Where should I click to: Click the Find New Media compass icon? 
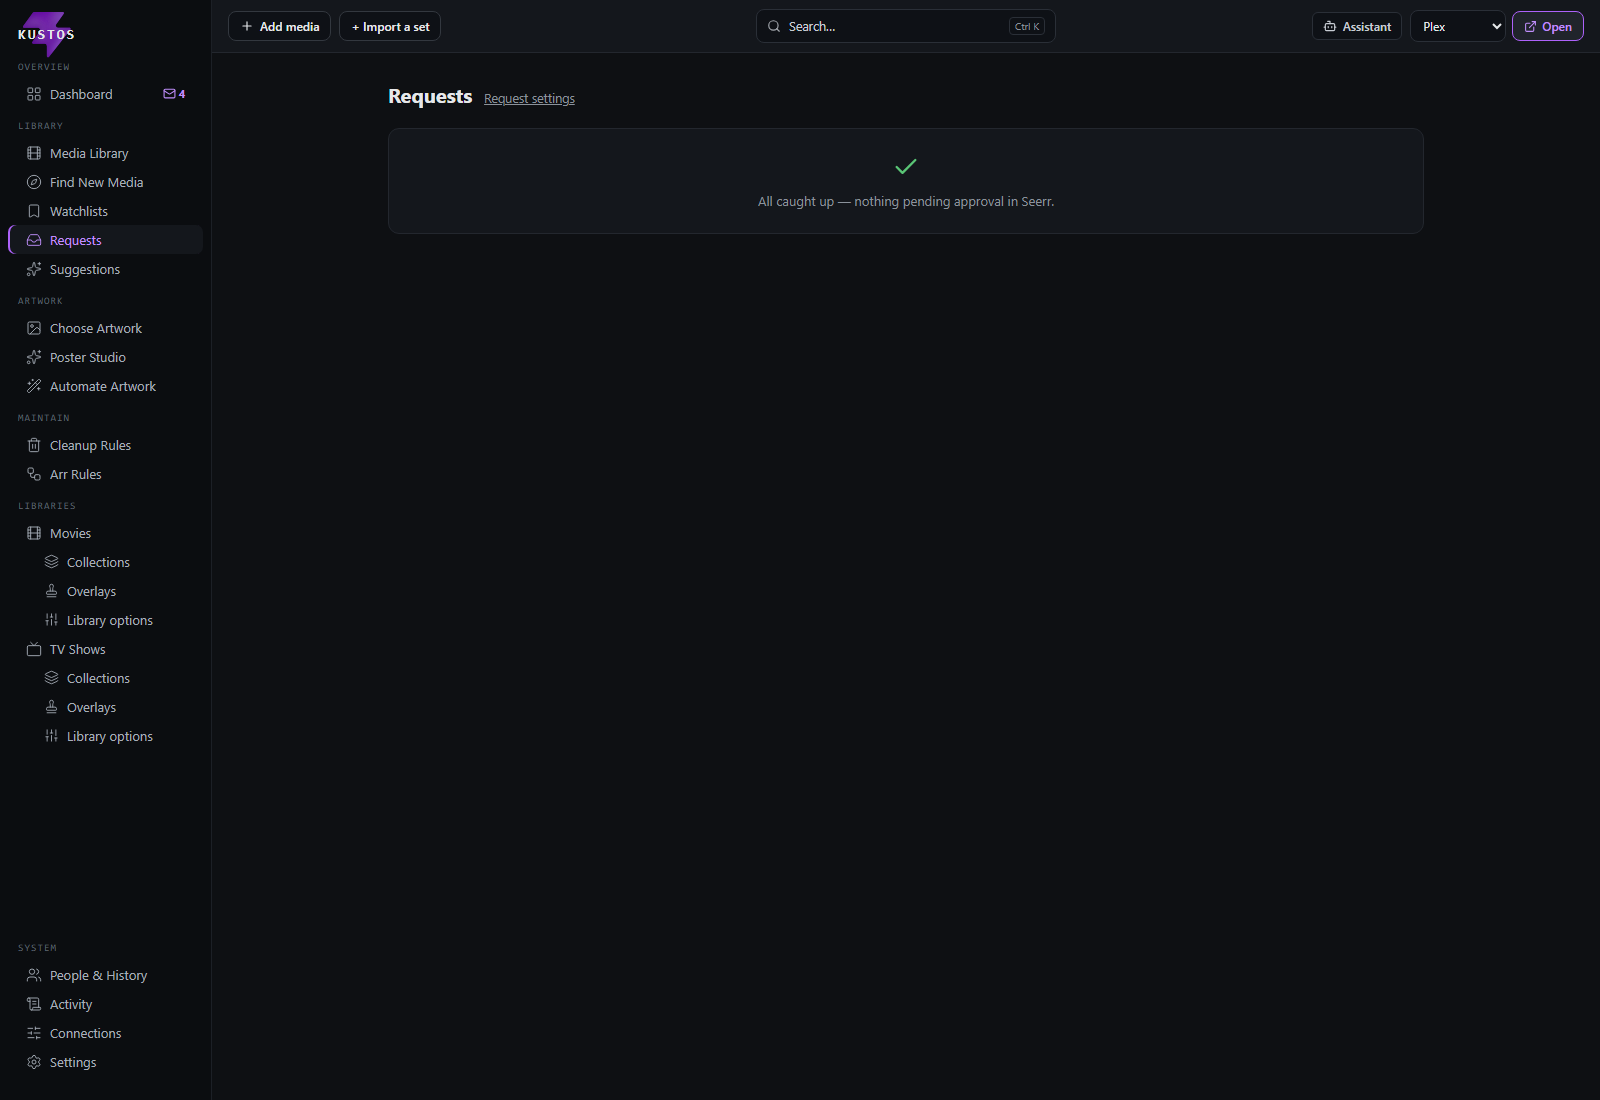tap(34, 182)
